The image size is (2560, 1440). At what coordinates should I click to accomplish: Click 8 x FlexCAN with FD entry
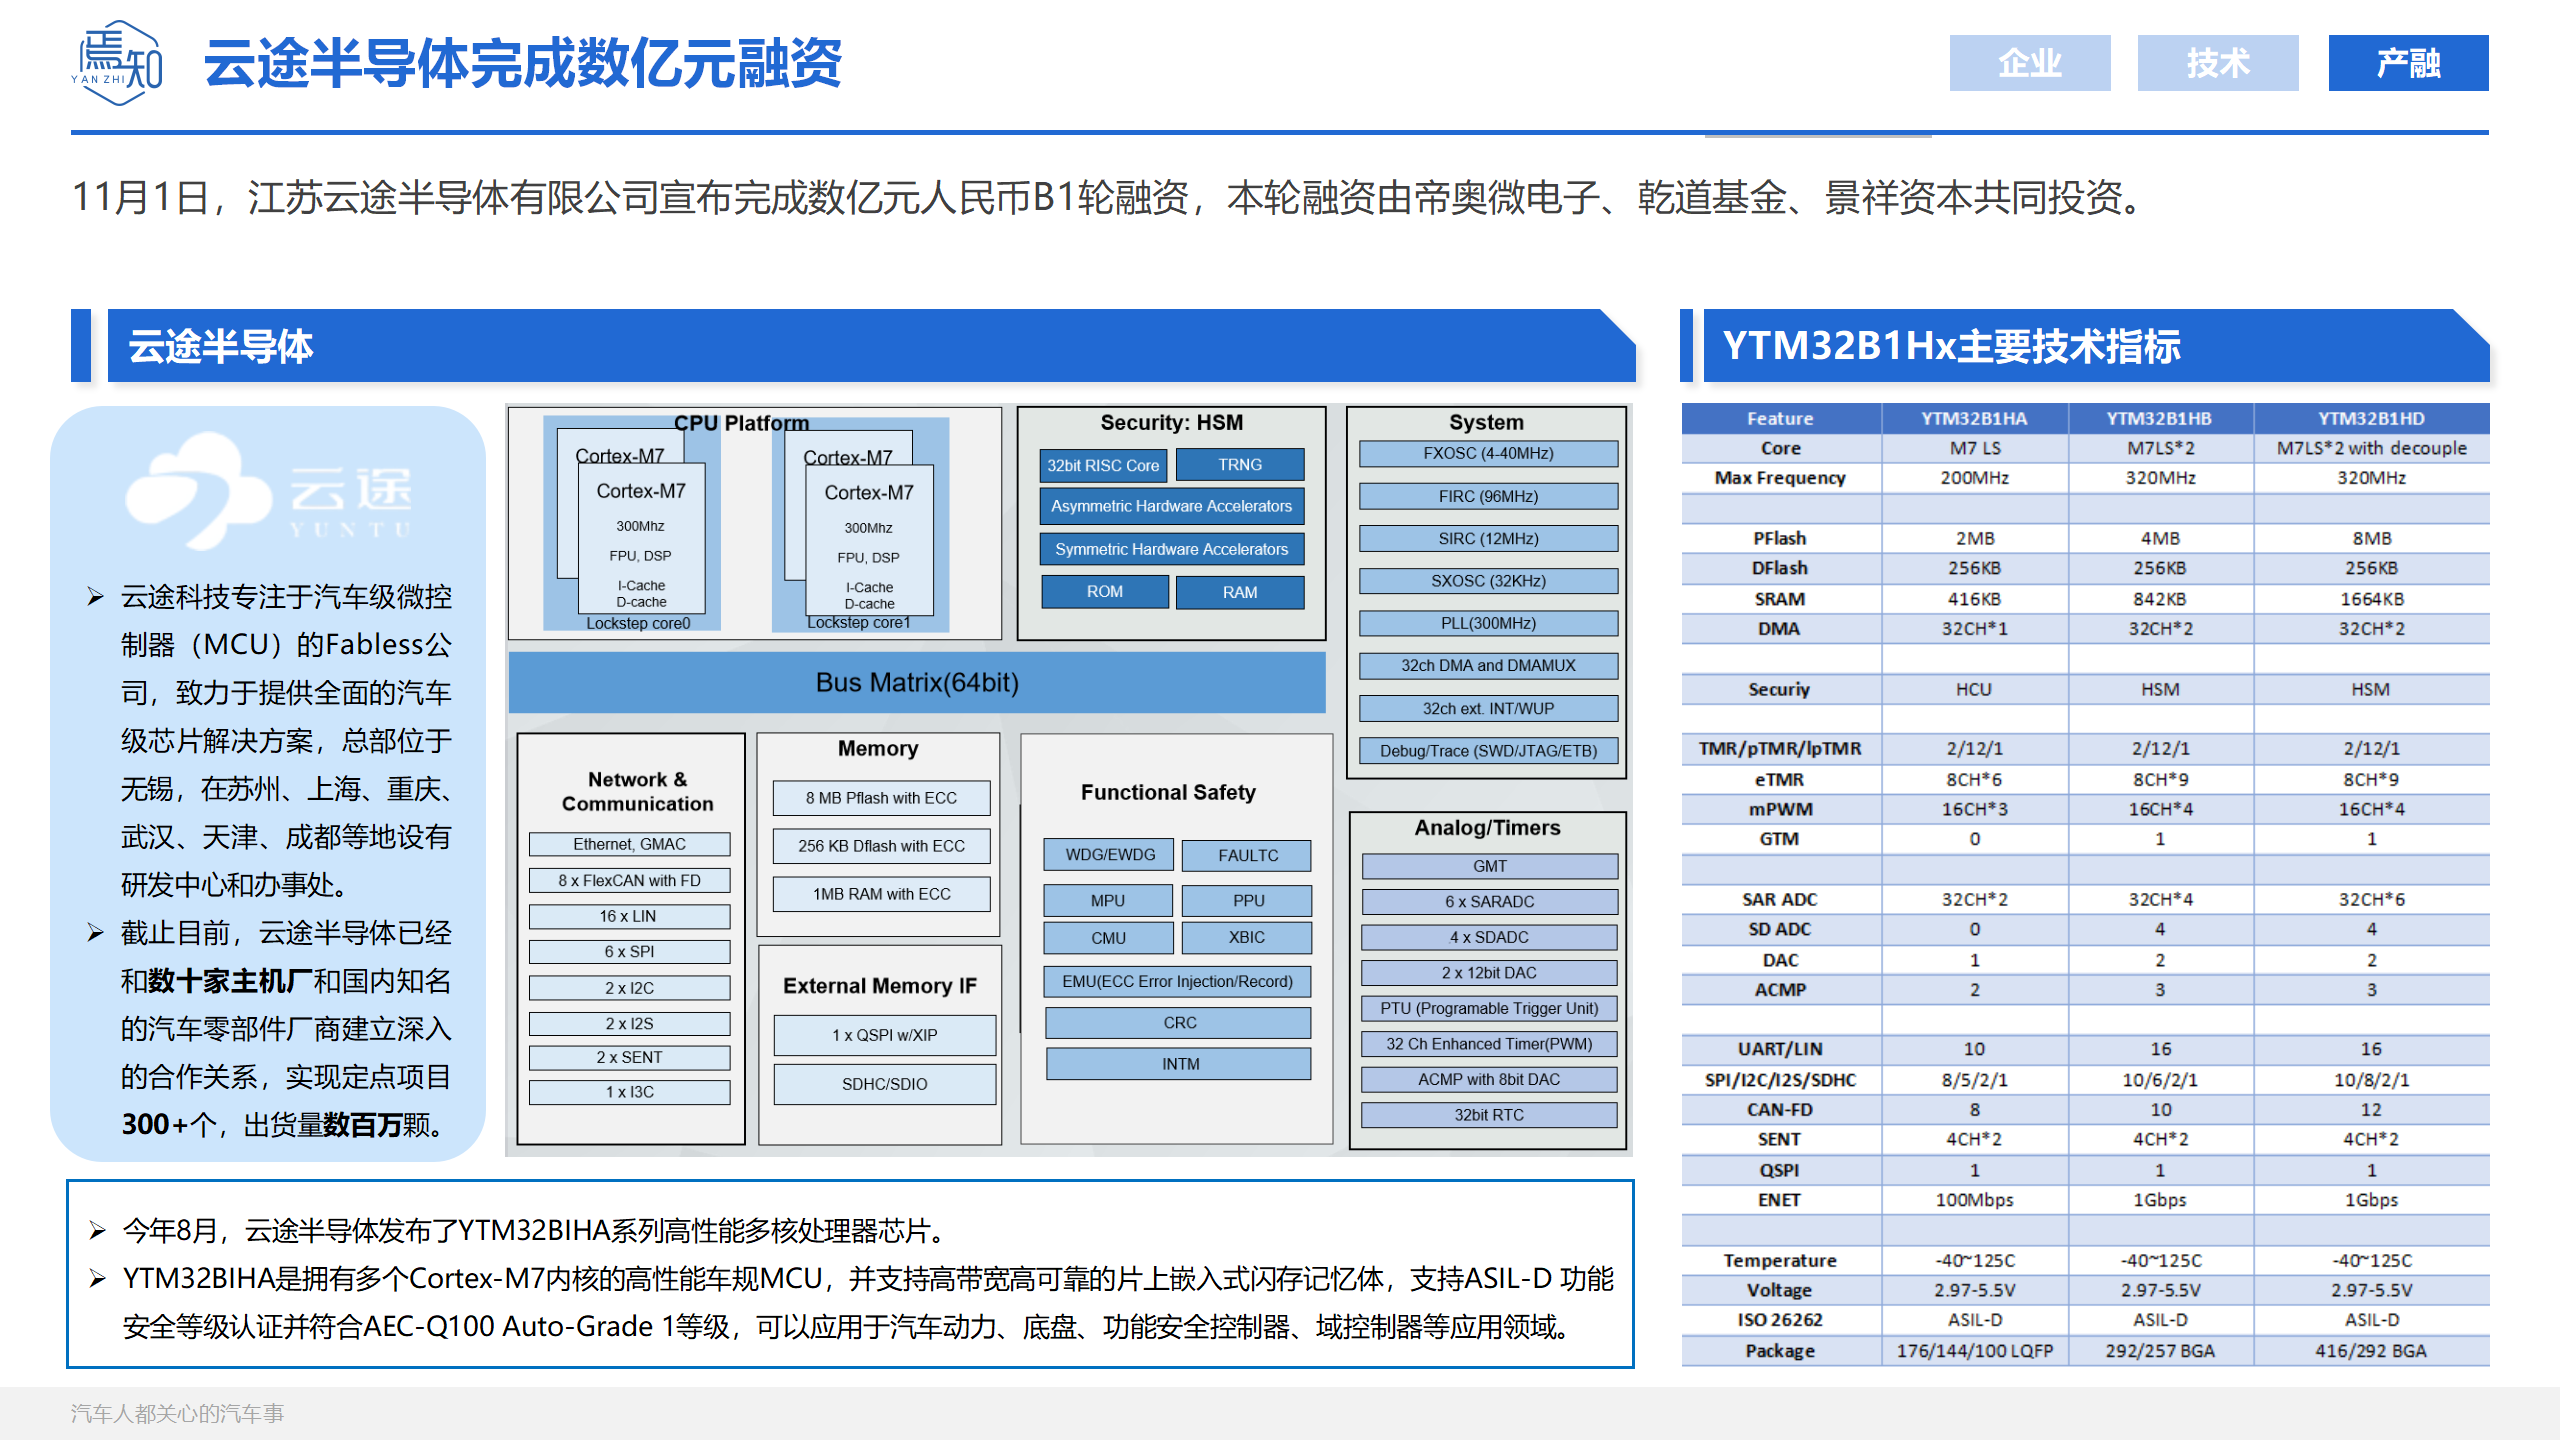[630, 880]
